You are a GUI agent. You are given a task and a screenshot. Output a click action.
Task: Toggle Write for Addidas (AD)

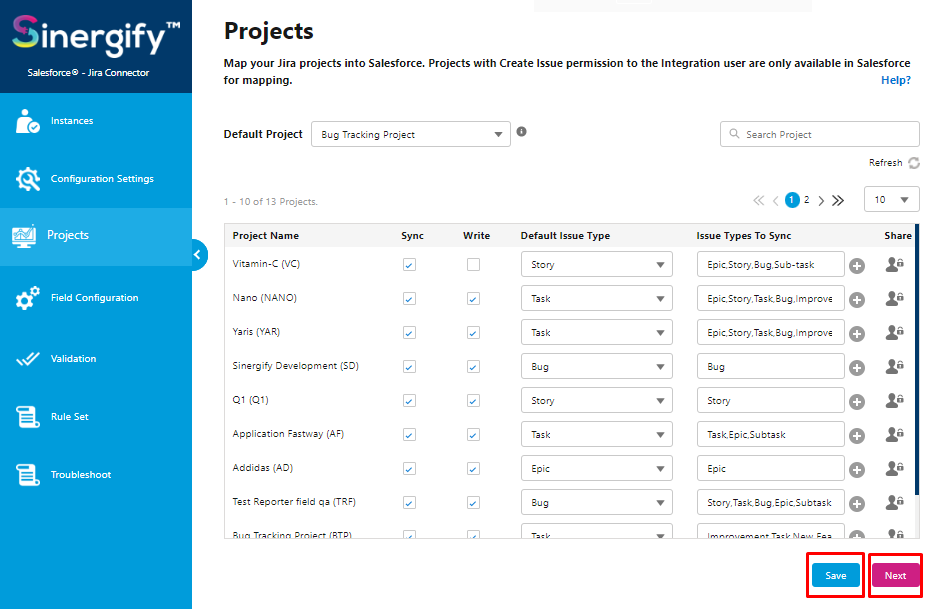473,469
